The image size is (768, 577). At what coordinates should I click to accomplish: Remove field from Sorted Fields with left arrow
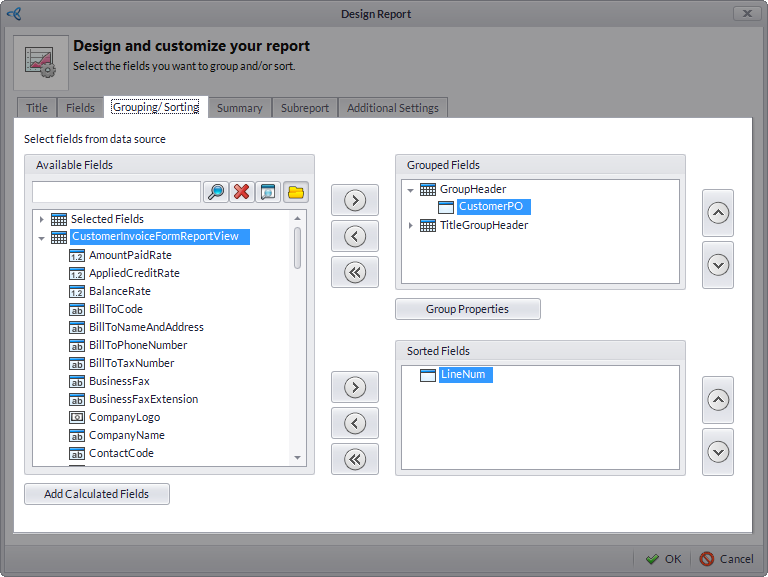coord(354,423)
